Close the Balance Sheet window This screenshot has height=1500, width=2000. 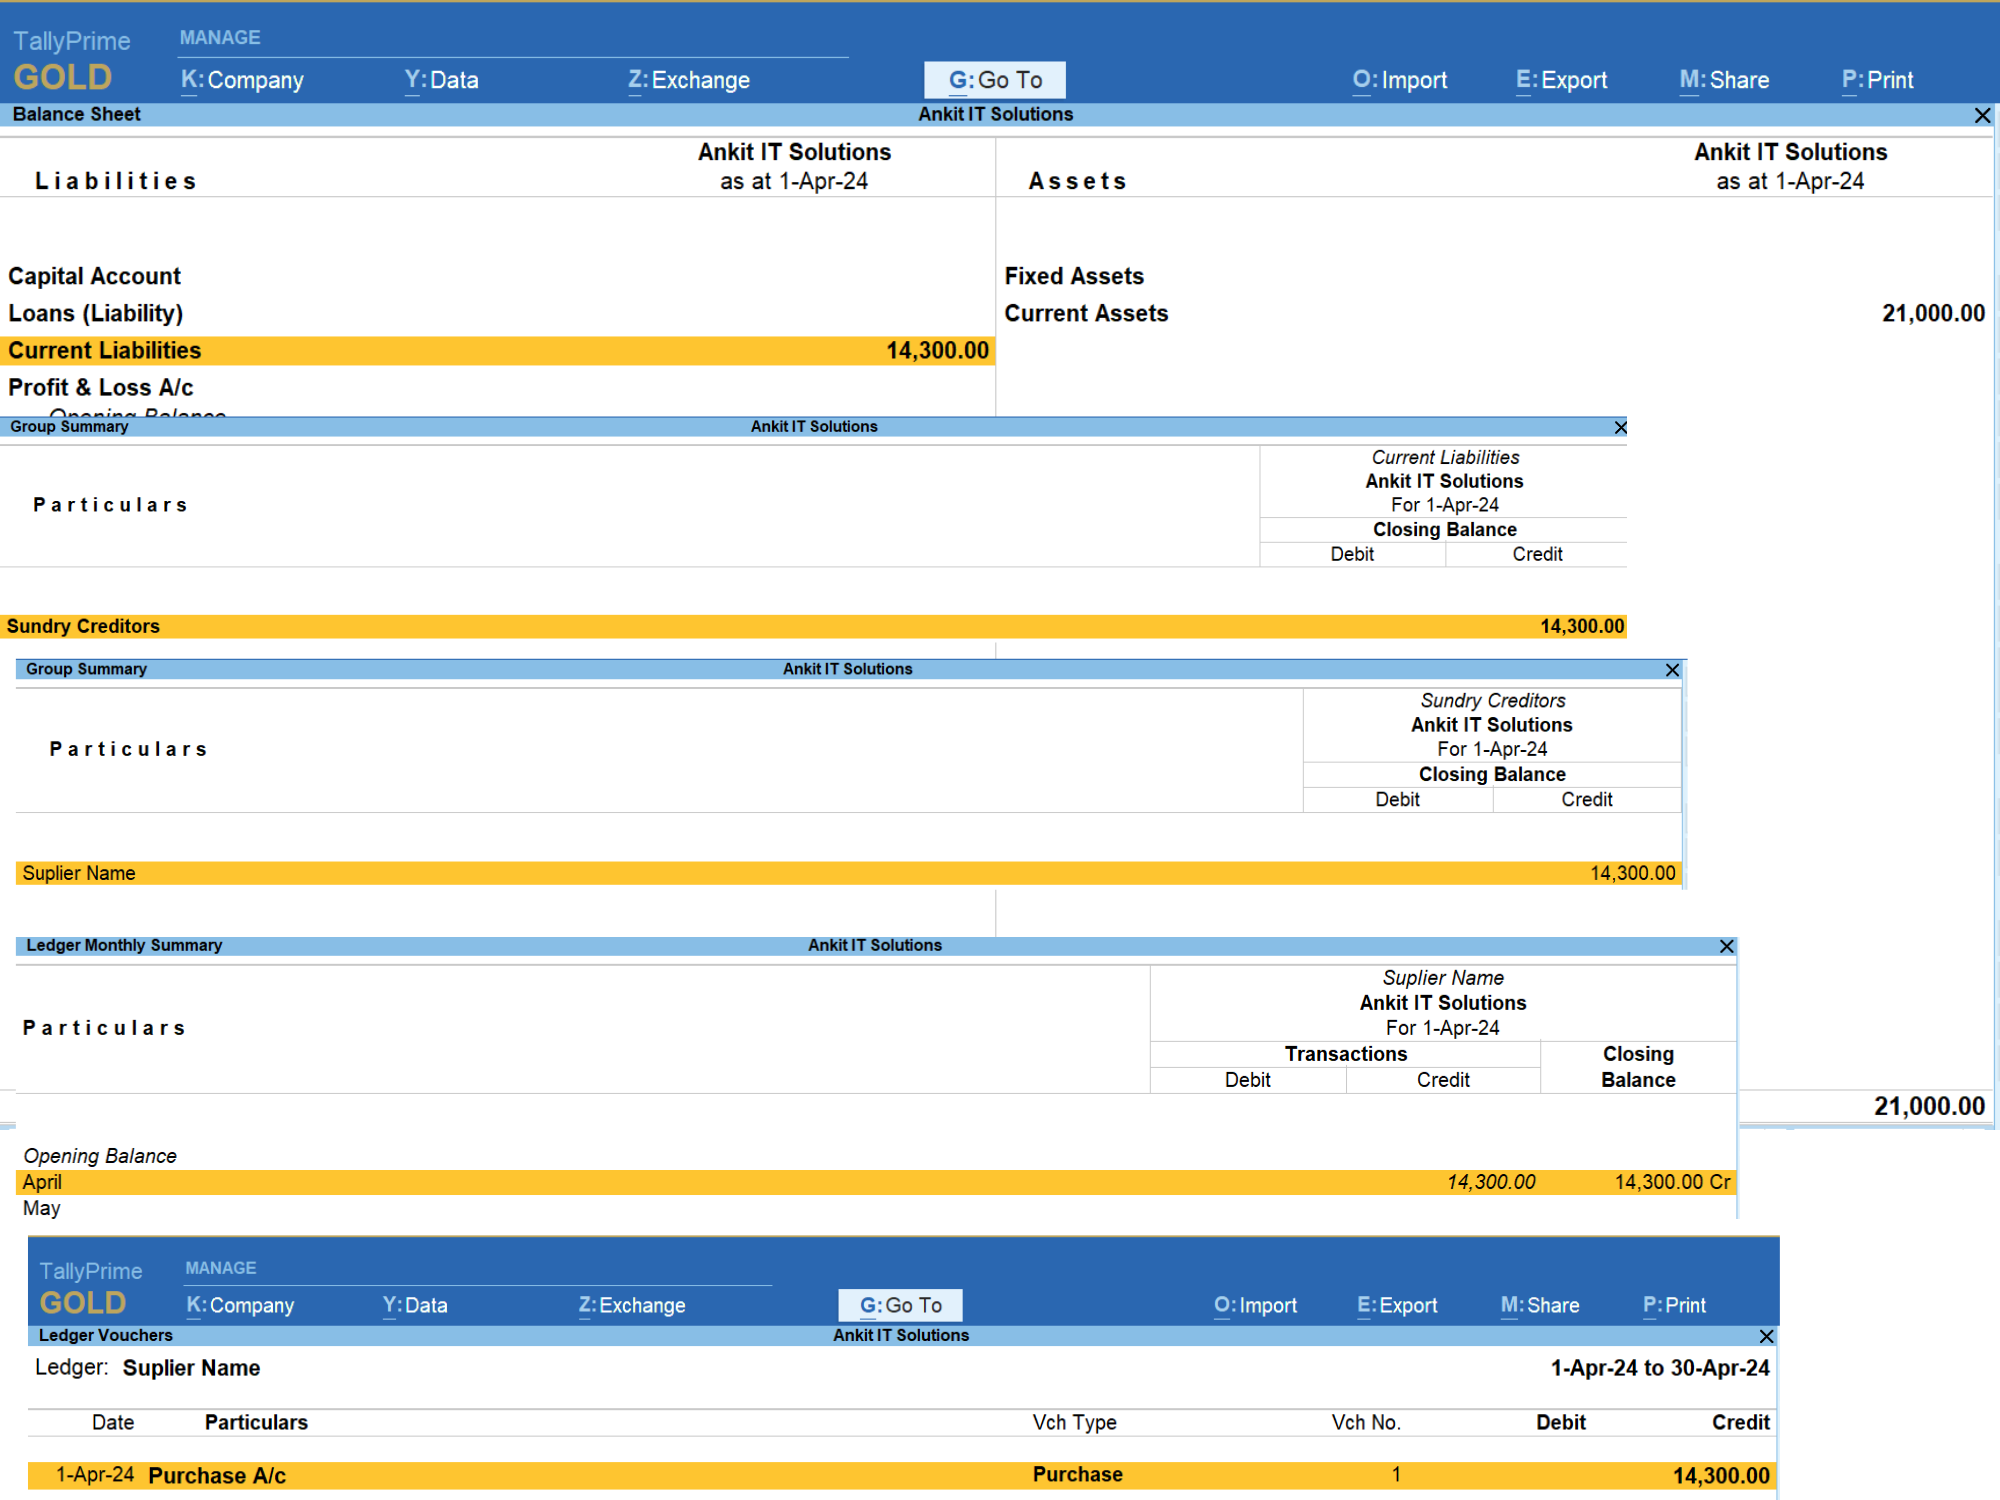point(1982,116)
